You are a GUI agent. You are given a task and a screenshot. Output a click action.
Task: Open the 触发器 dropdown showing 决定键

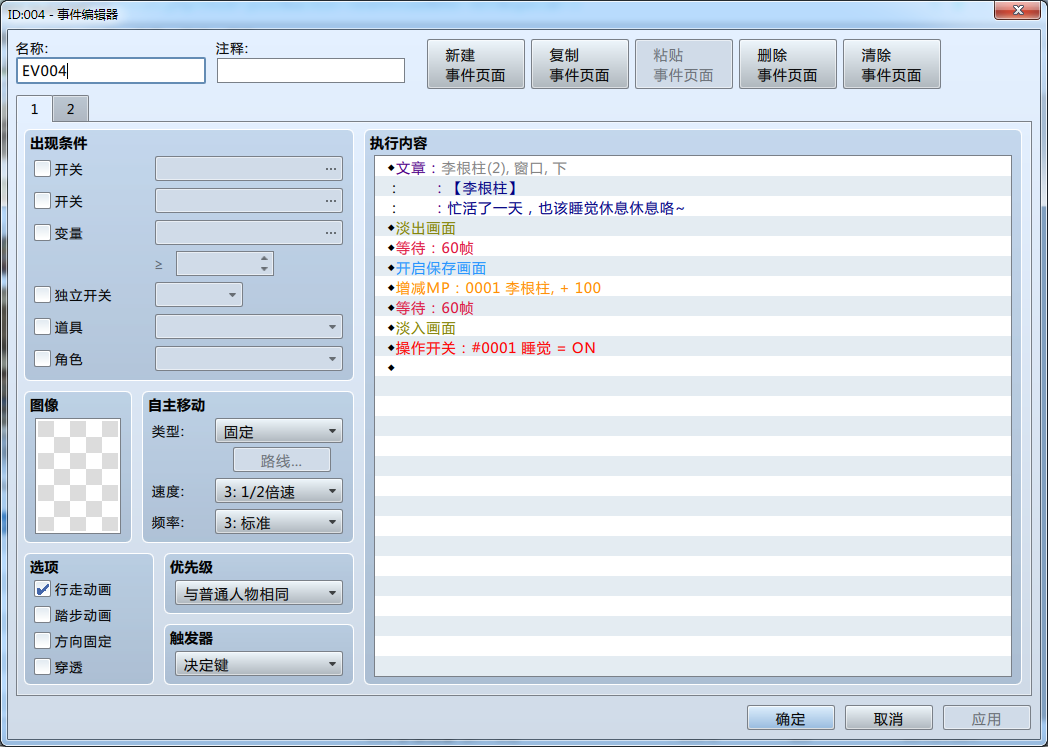[259, 664]
